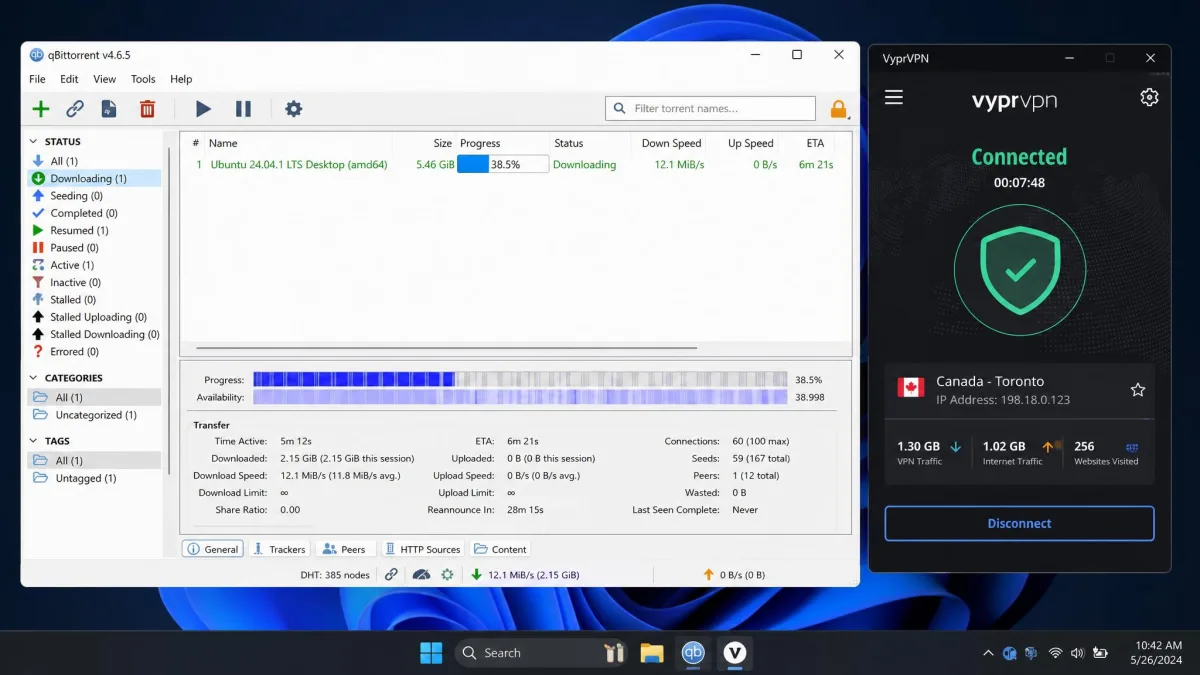Click the connection status link icon in status bar
Screen dimensions: 1200x675
coord(391,575)
